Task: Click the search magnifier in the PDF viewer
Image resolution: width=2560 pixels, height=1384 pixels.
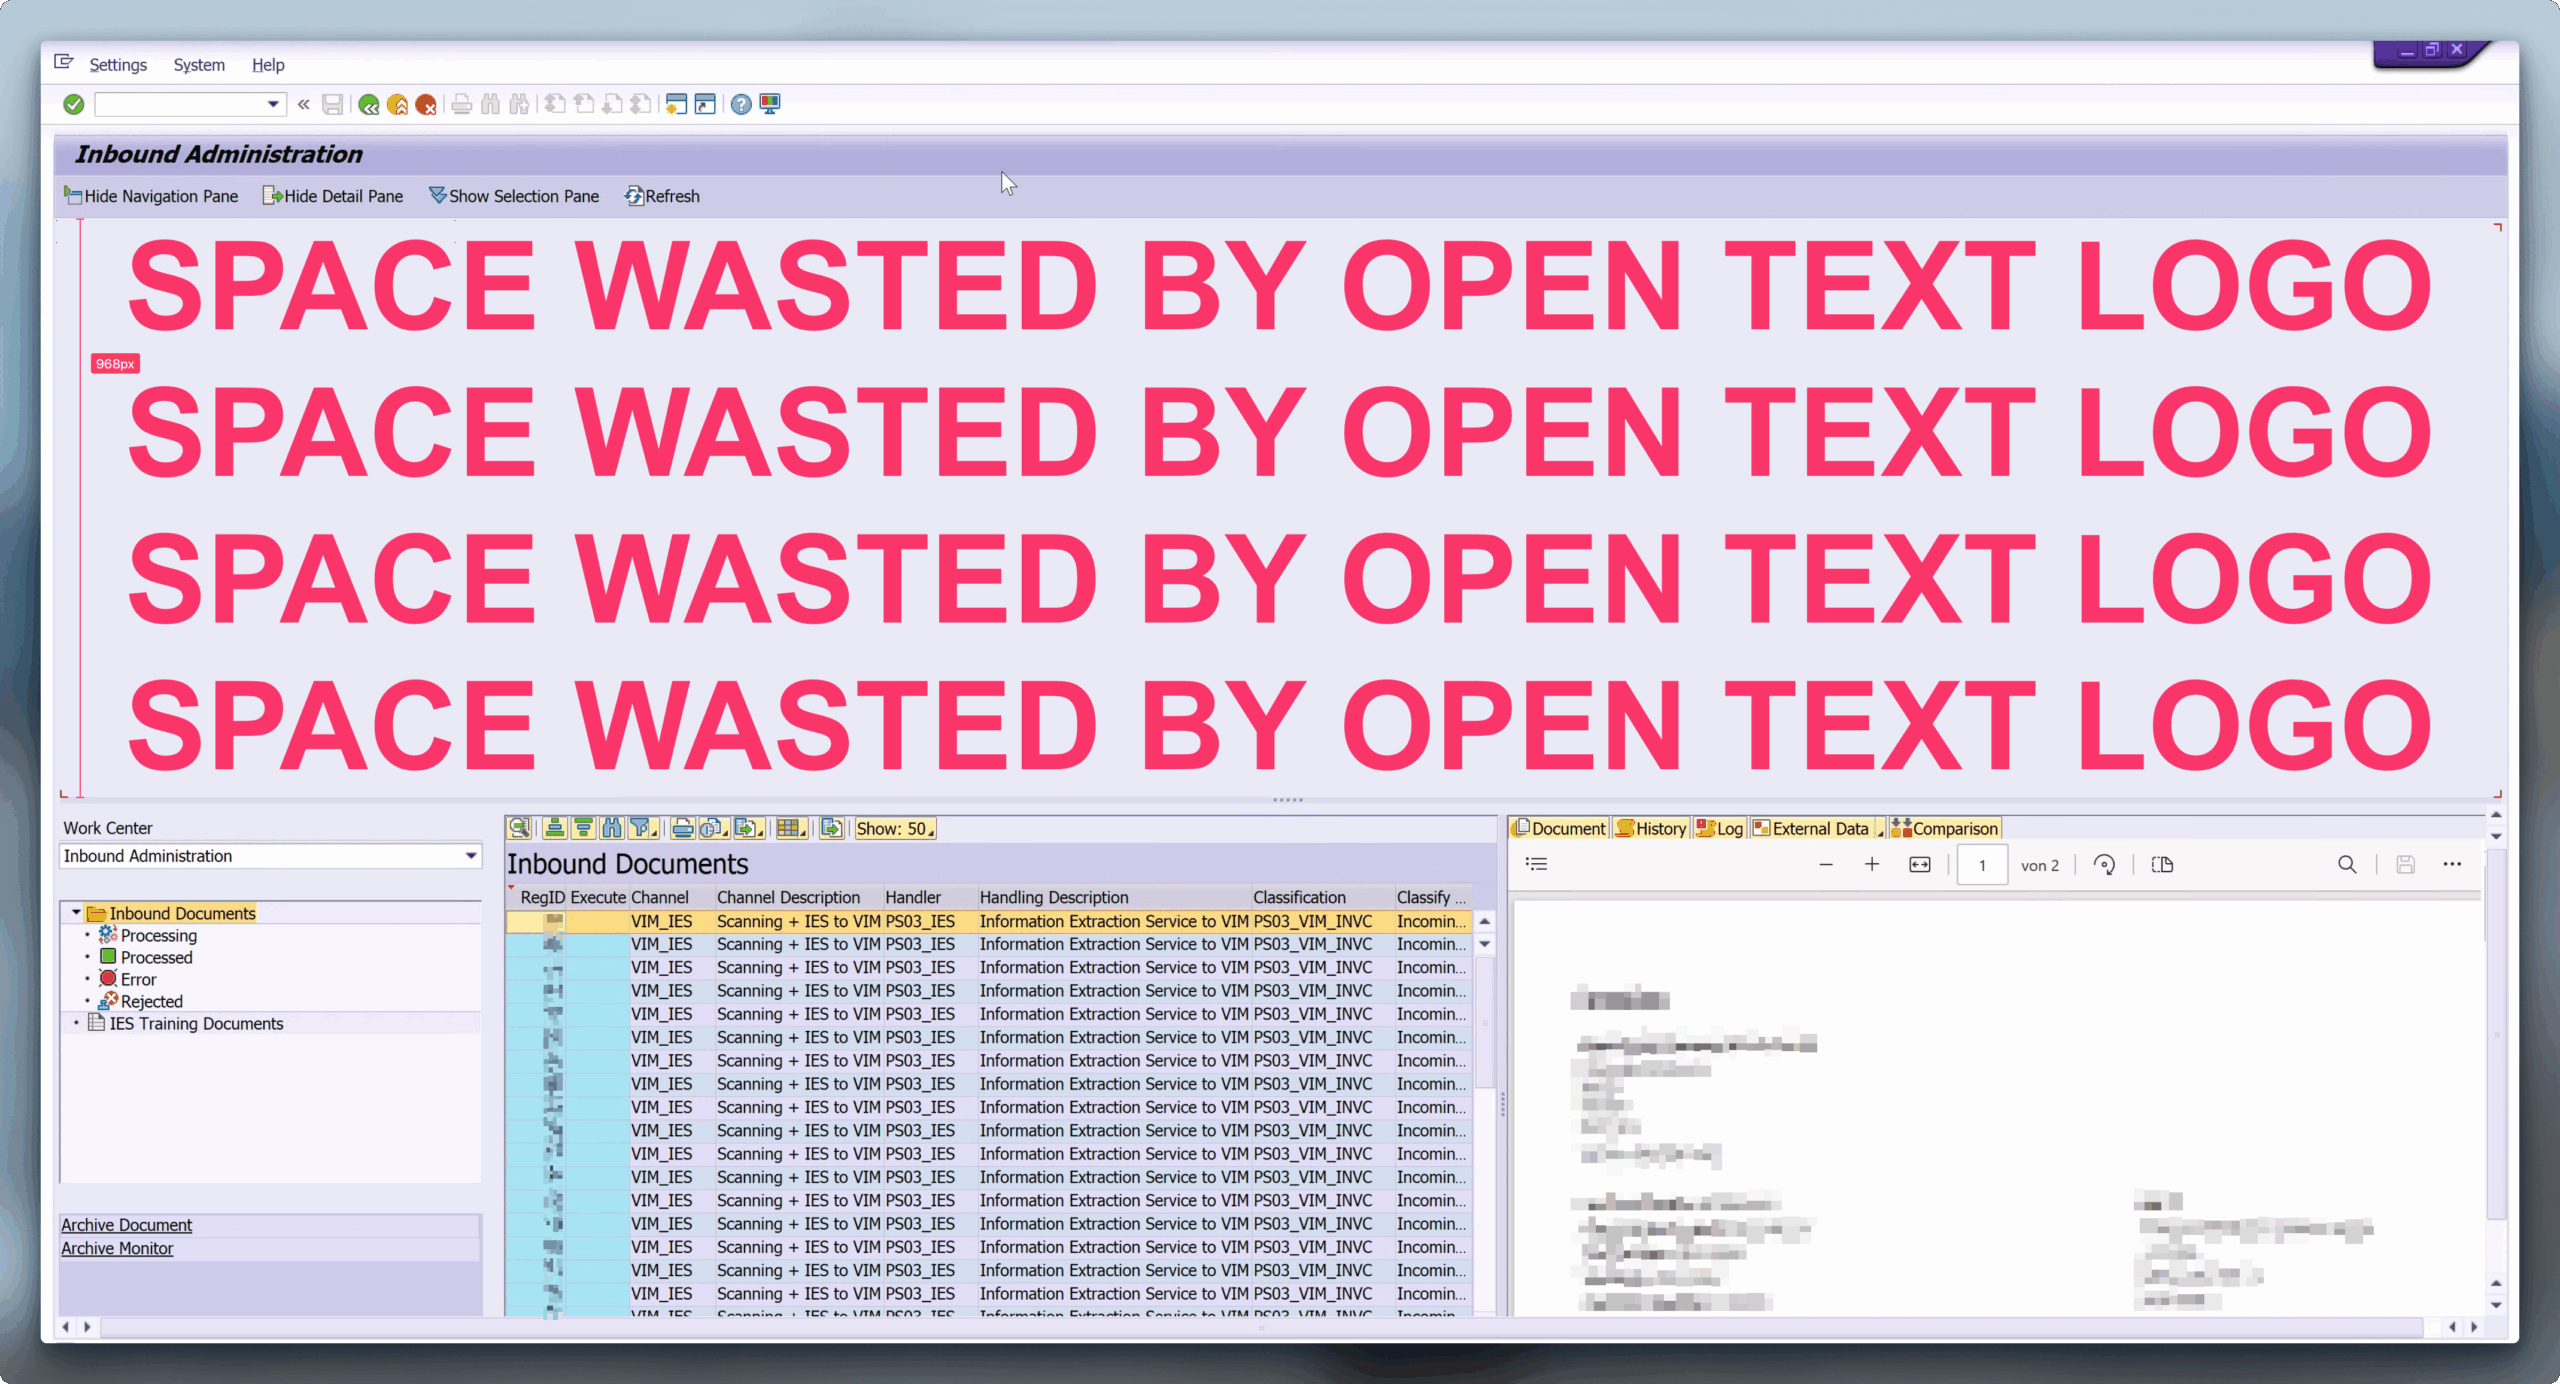Action: (x=2347, y=865)
